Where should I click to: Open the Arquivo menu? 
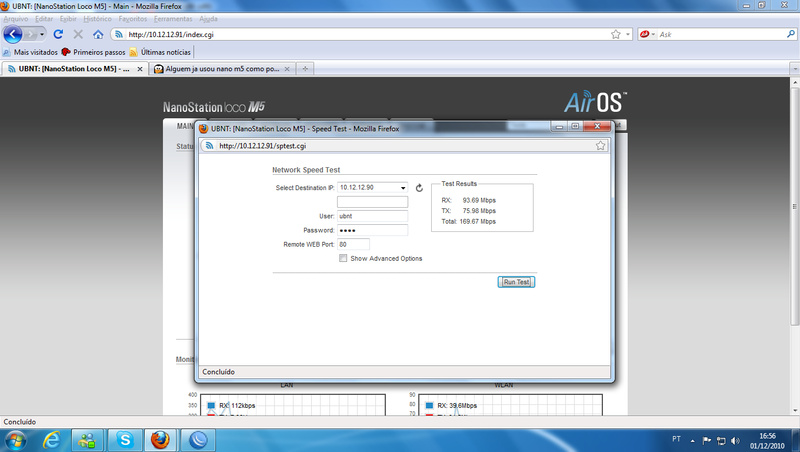click(16, 19)
